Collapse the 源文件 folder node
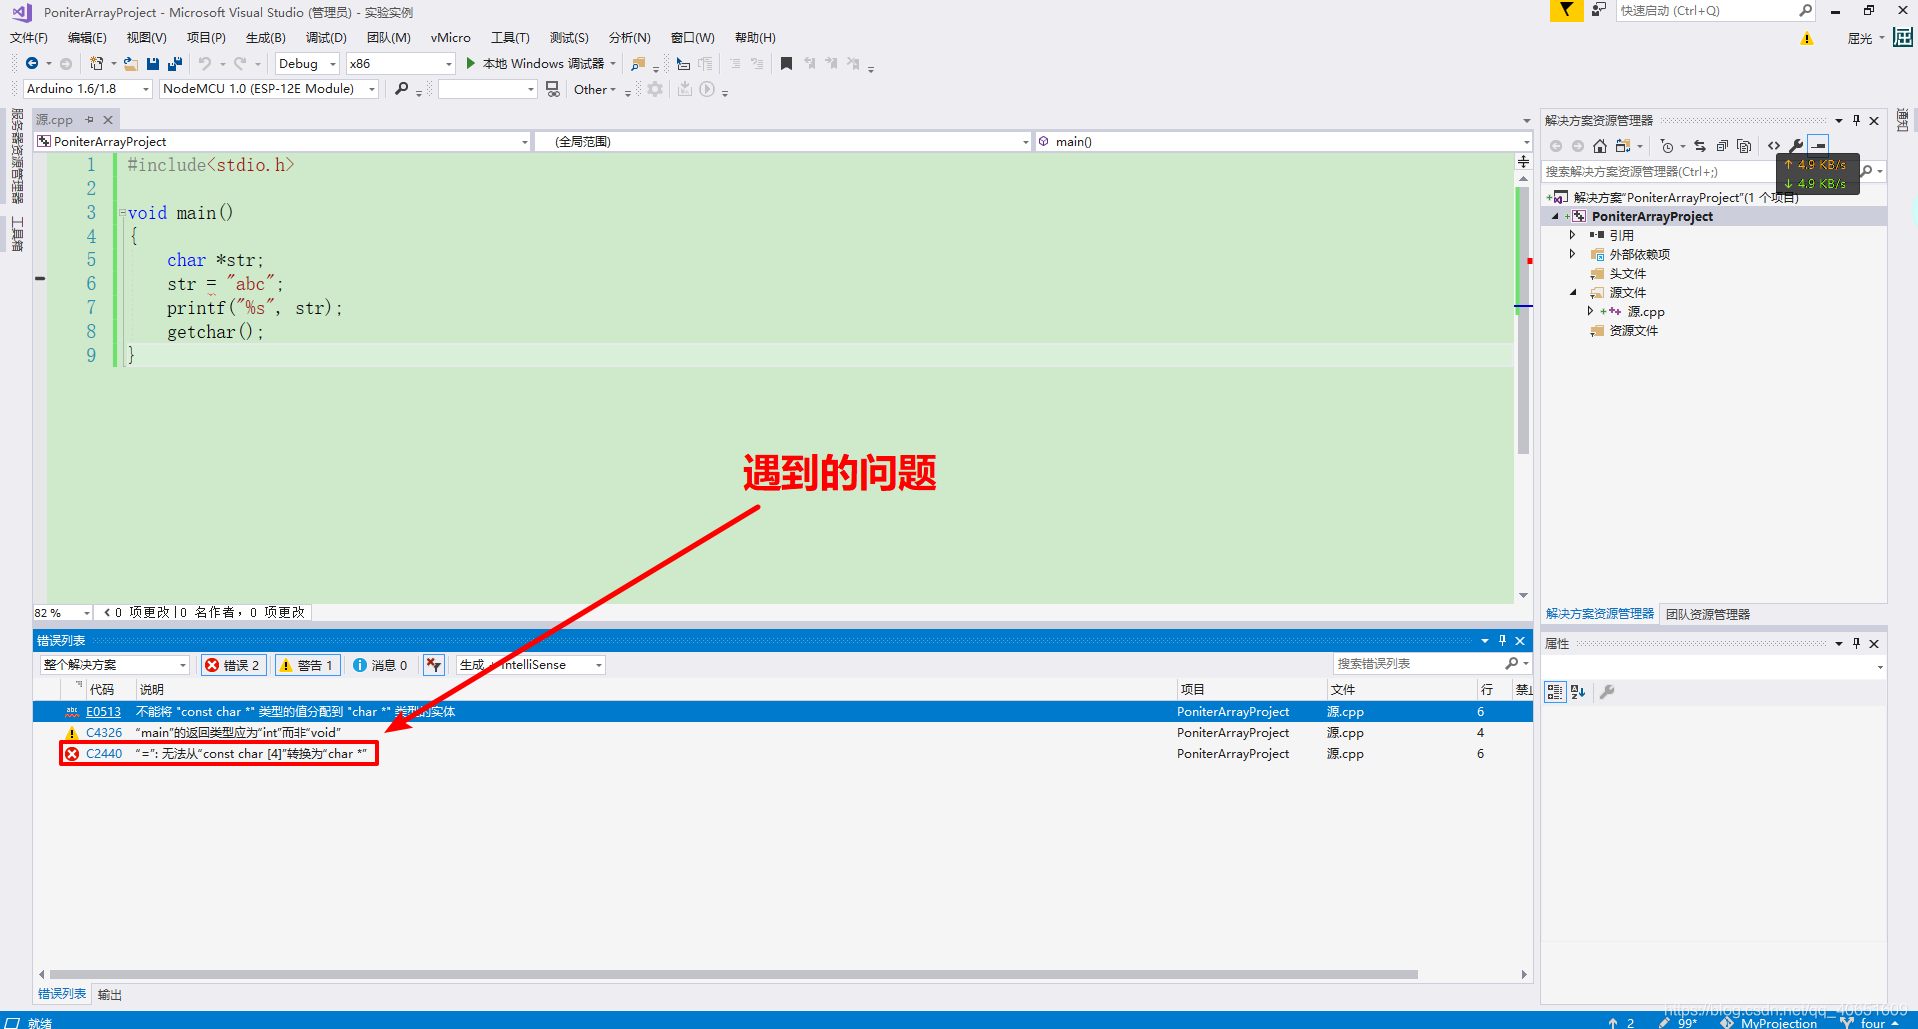 (x=1573, y=292)
